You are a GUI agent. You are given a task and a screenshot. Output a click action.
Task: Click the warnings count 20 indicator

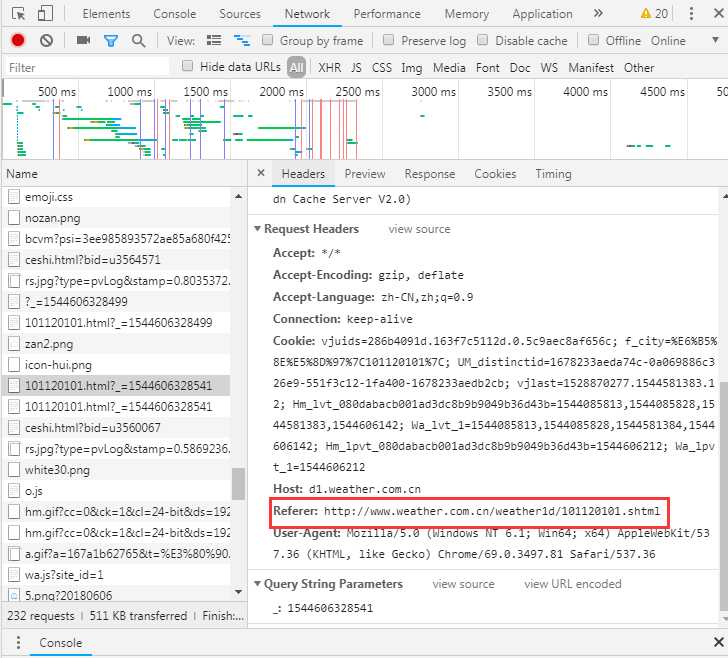coord(654,13)
